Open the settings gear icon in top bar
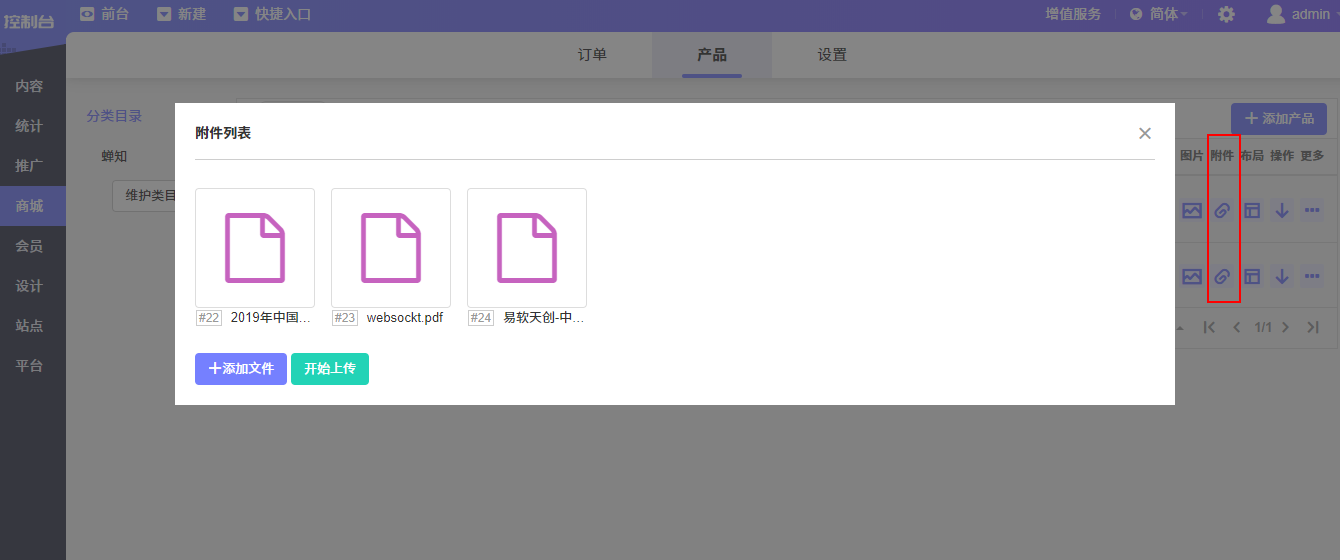 click(1226, 14)
